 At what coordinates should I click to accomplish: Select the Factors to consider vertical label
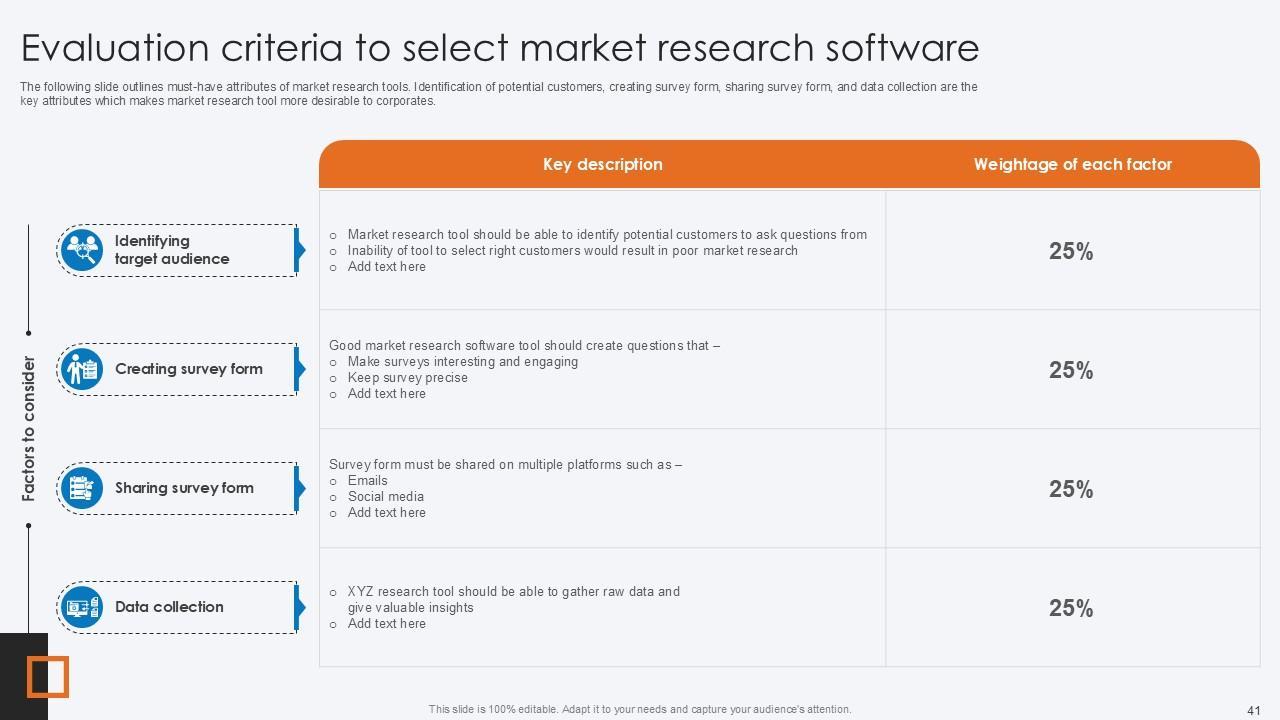point(29,428)
